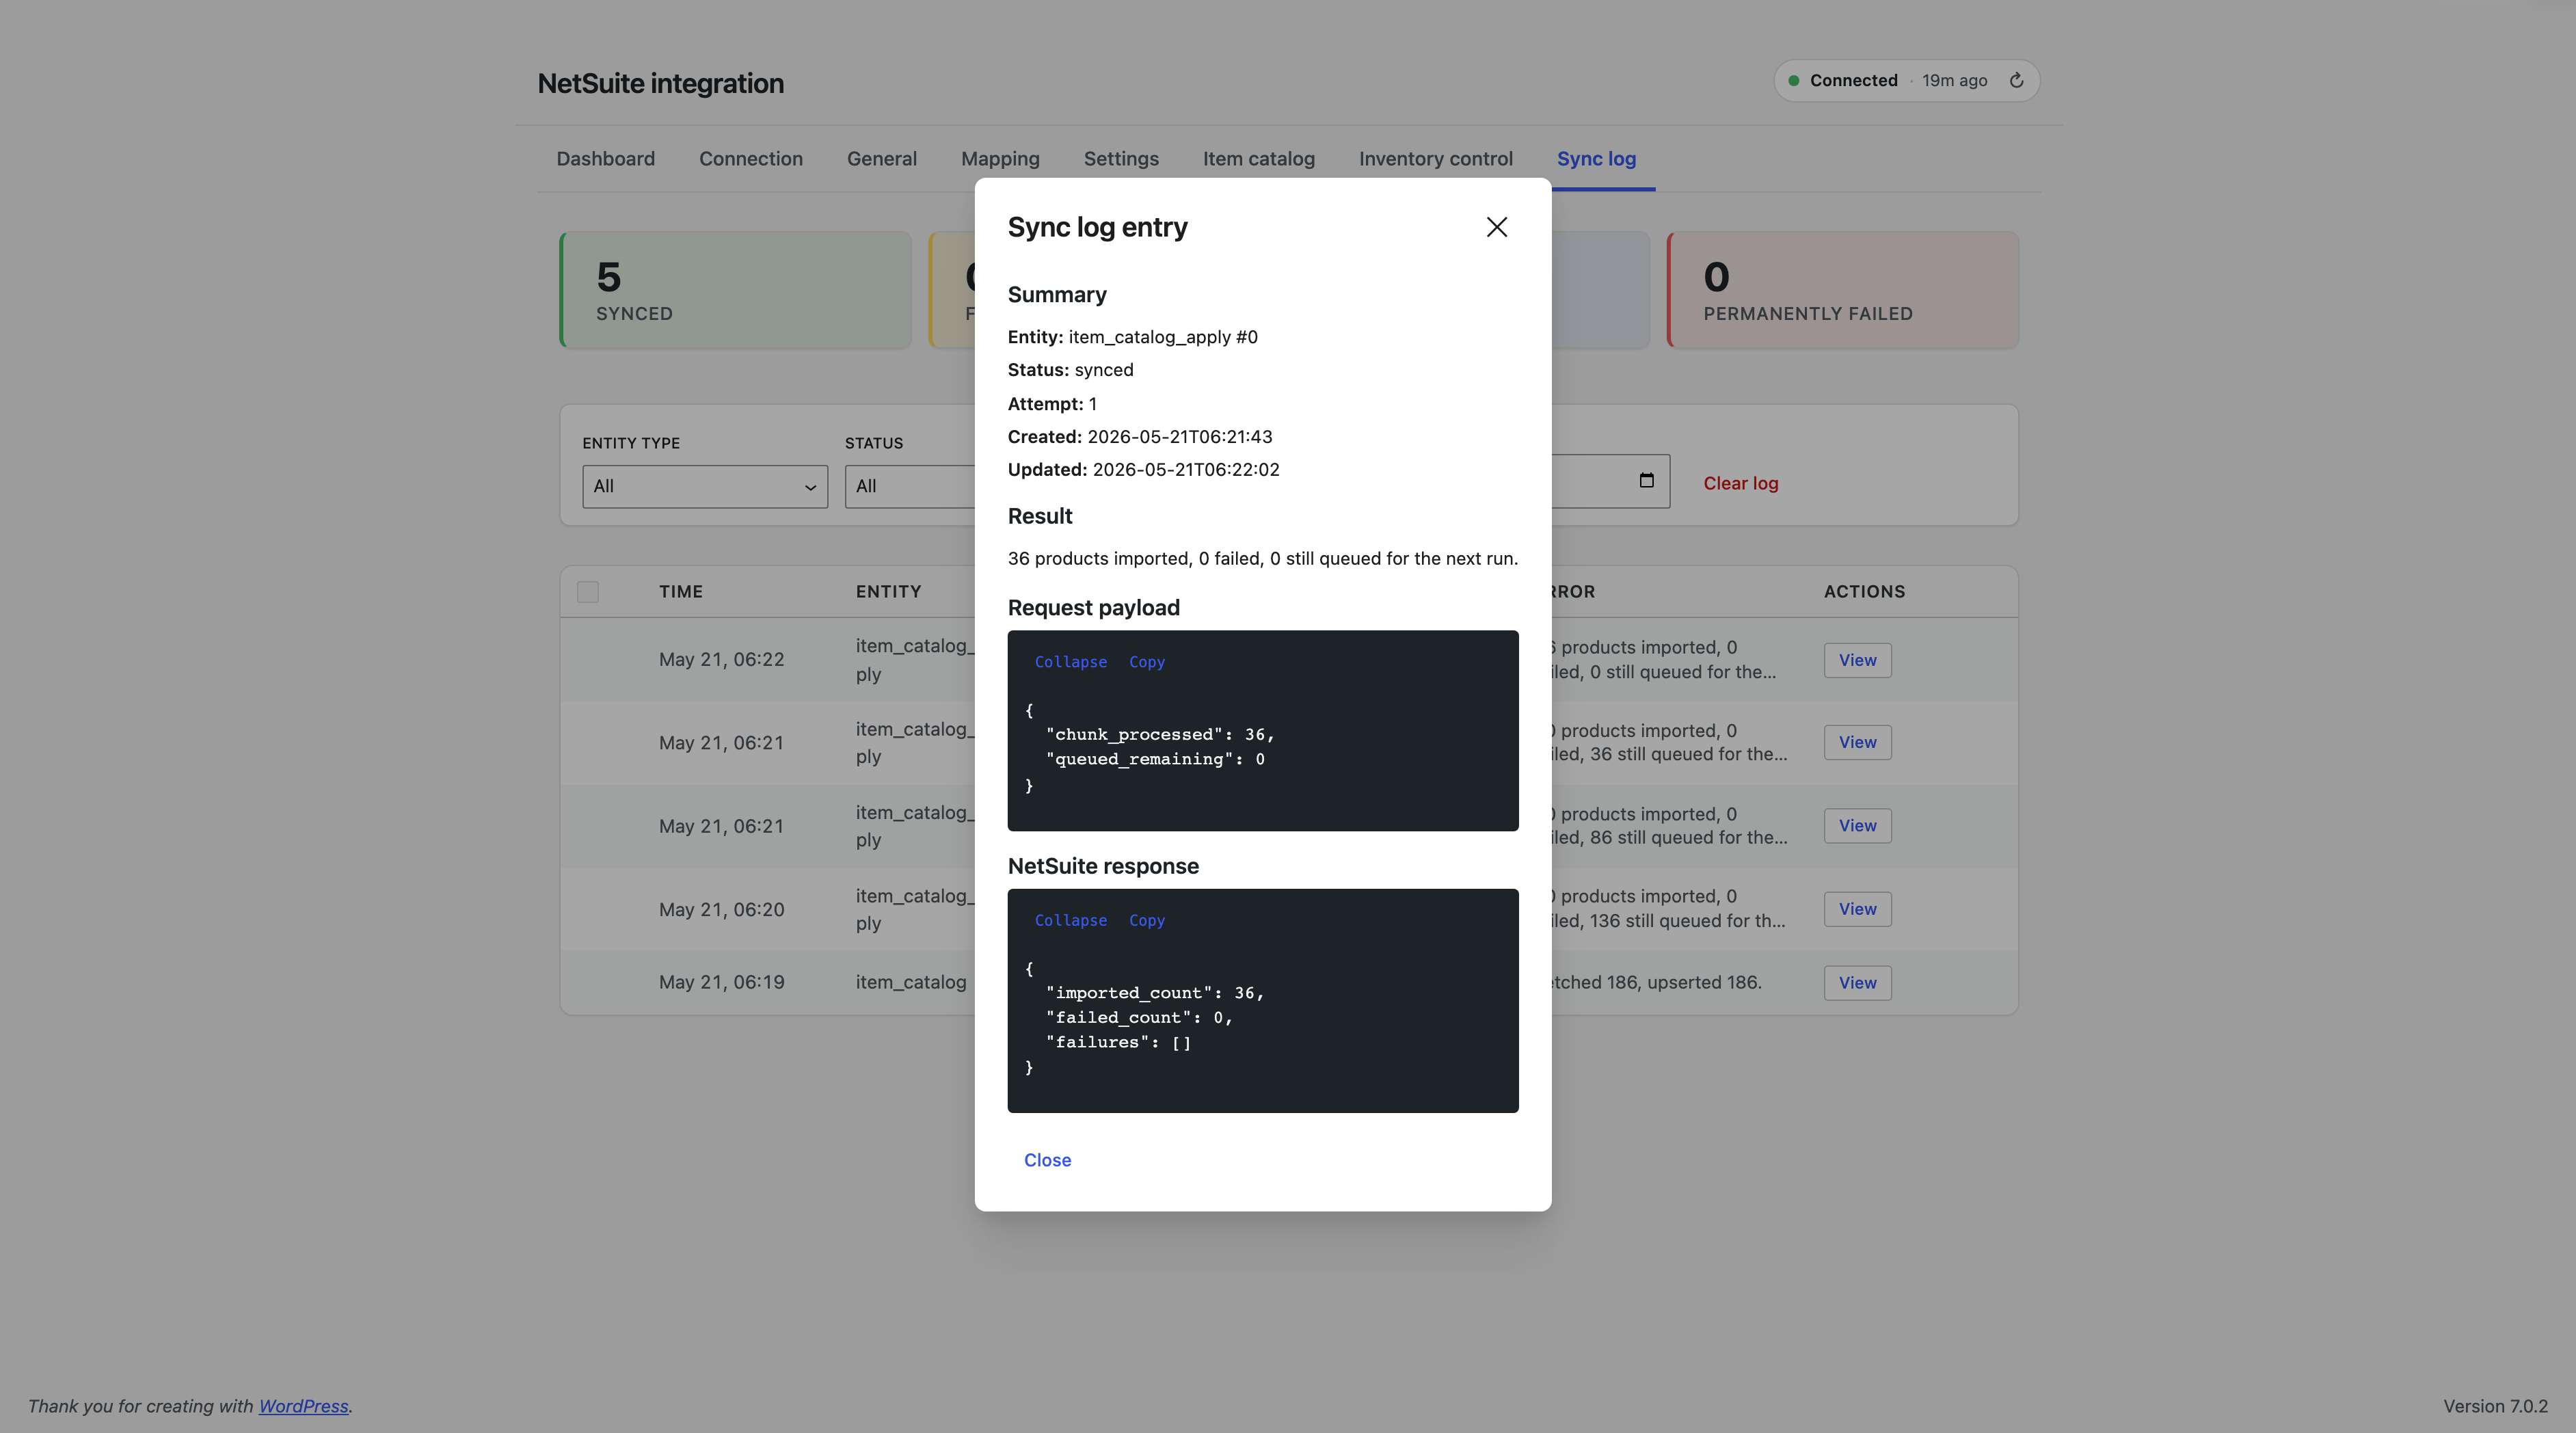Click the "queued_remaining": 0 line
Viewport: 2576px width, 1433px height.
[x=1155, y=759]
